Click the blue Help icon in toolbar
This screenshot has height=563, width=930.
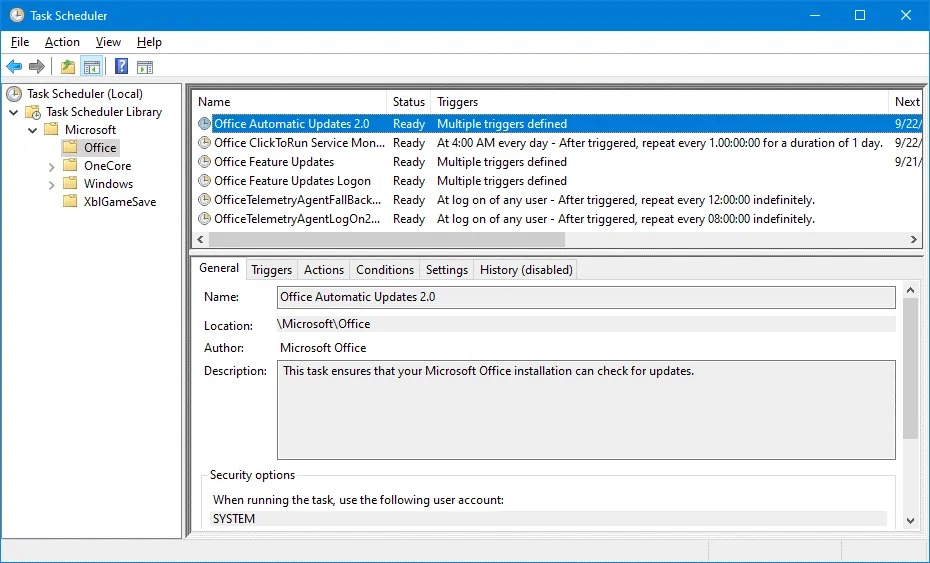[x=121, y=67]
